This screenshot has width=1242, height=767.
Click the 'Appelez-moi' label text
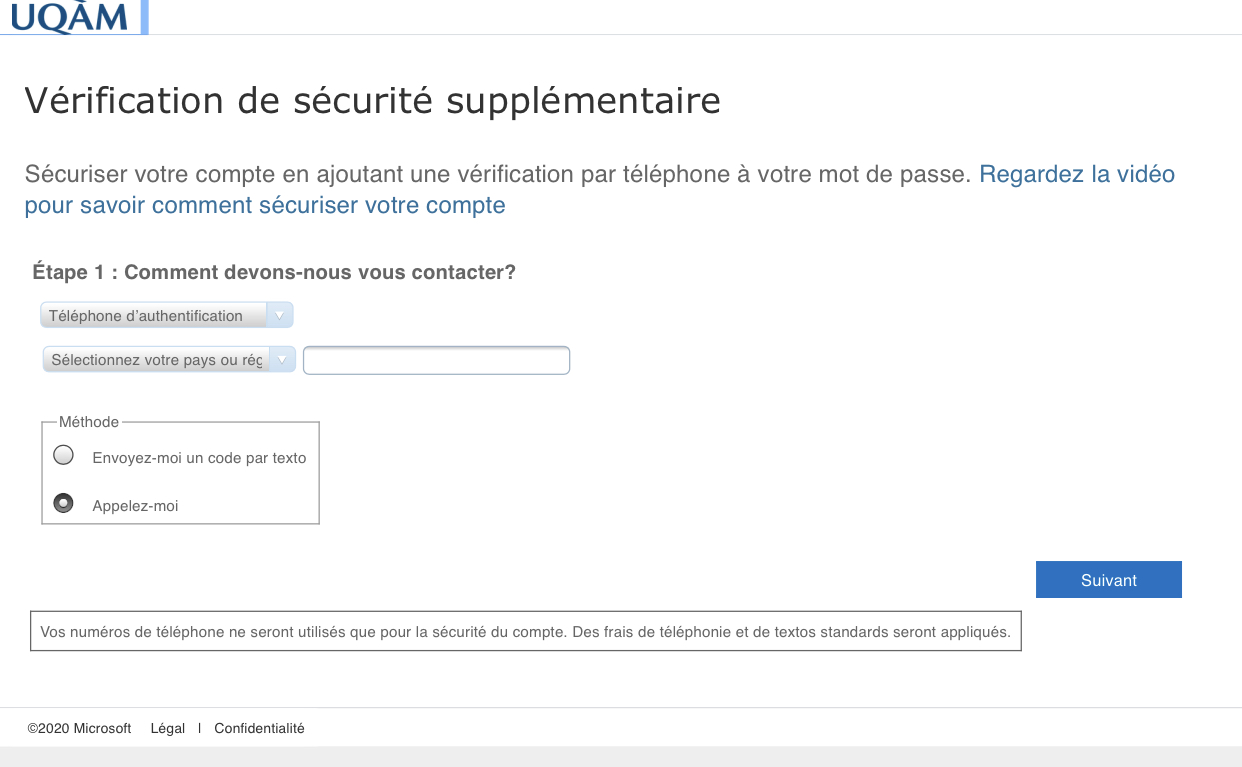[x=135, y=506]
